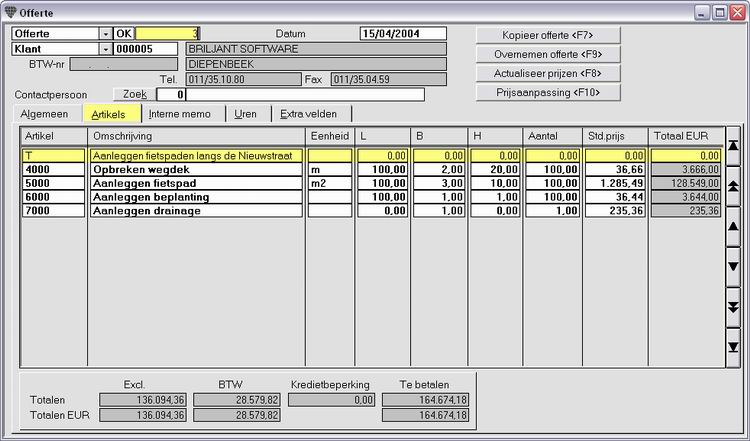Click the Offerte window title bar icon

click(x=11, y=11)
